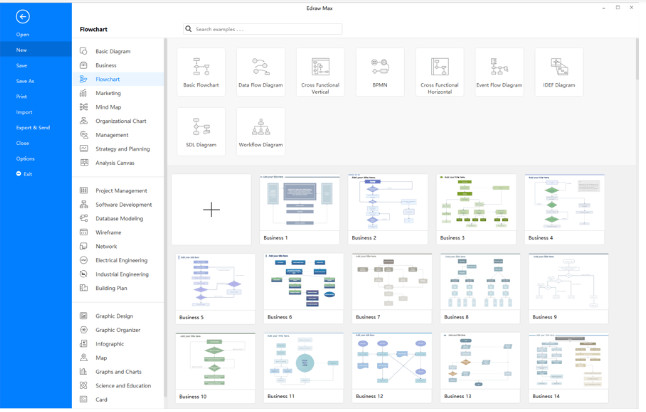Click the Mind Map category icon
Screen dimensions: 646x412
84,107
